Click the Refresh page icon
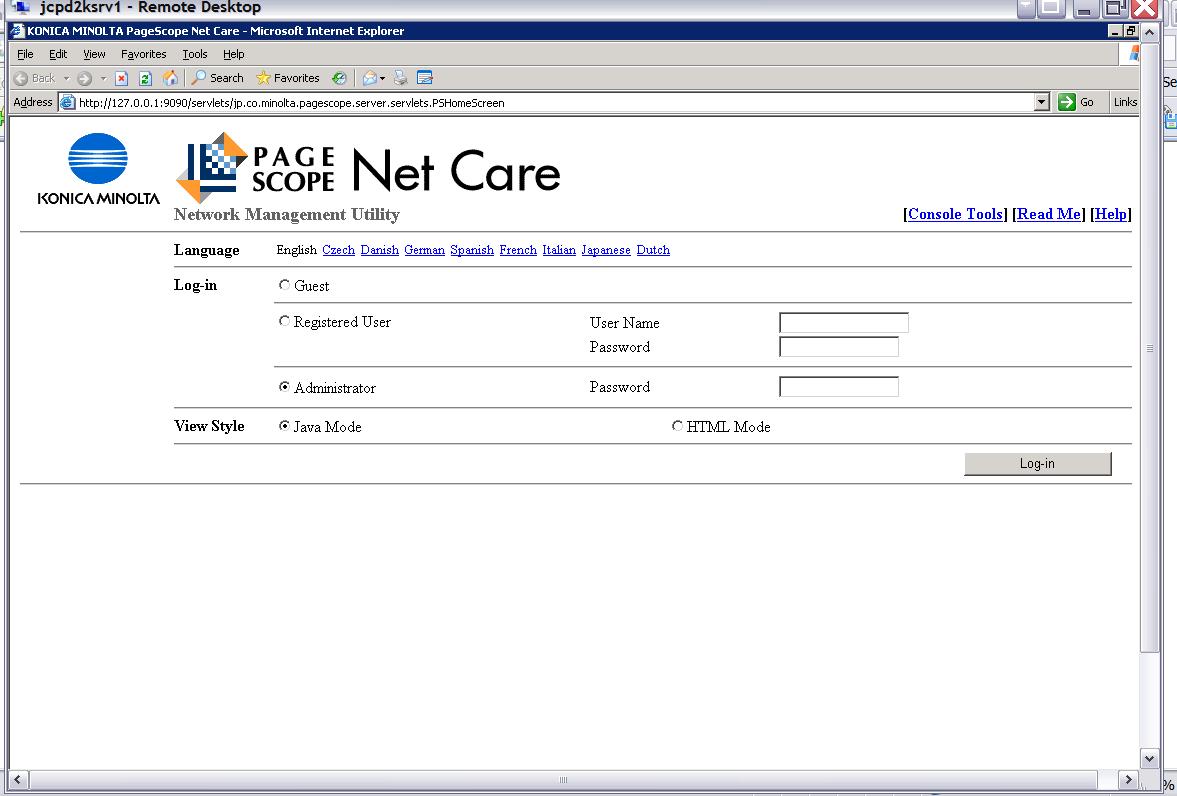The image size is (1177, 796). click(x=146, y=78)
